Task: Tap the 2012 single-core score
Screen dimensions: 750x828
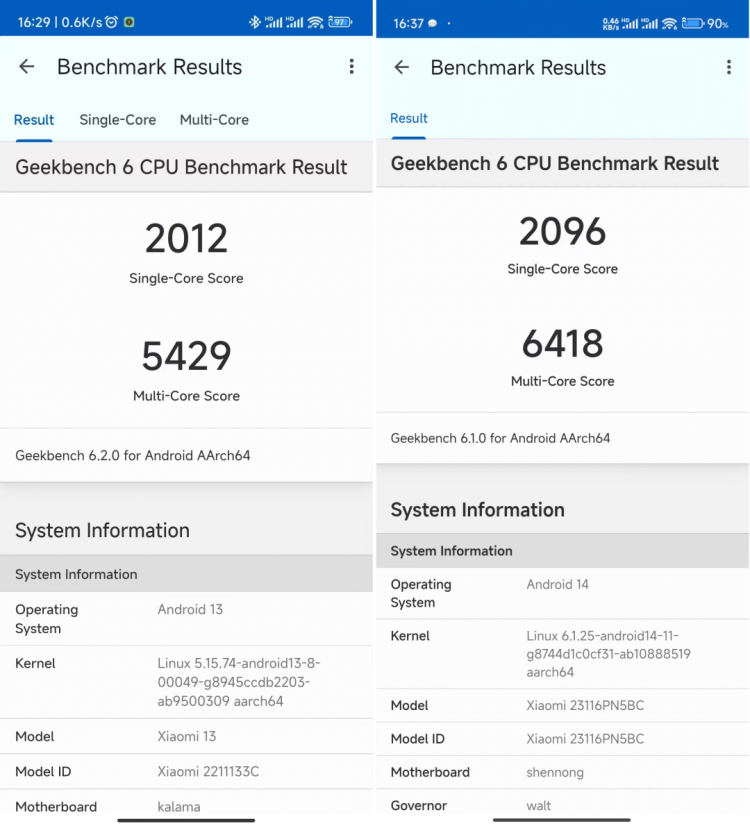Action: click(x=186, y=238)
